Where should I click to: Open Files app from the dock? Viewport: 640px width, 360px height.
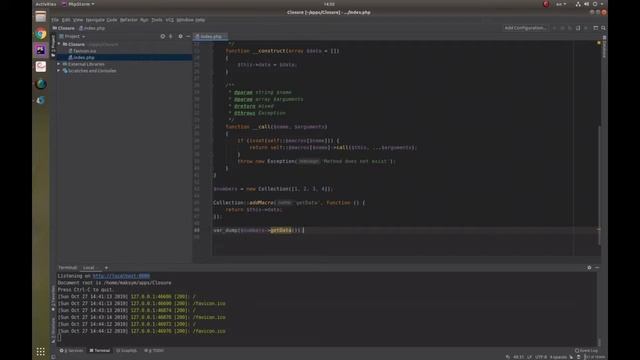(40, 17)
